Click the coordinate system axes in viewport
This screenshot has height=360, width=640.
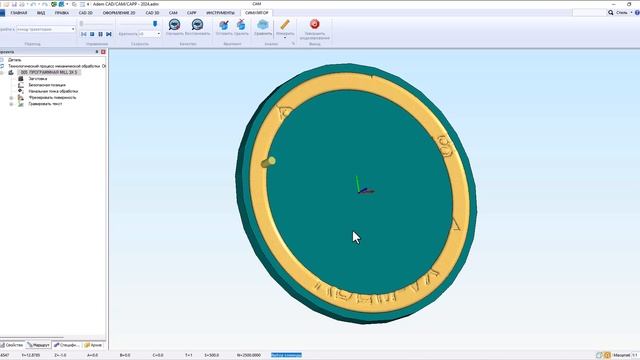click(x=364, y=186)
